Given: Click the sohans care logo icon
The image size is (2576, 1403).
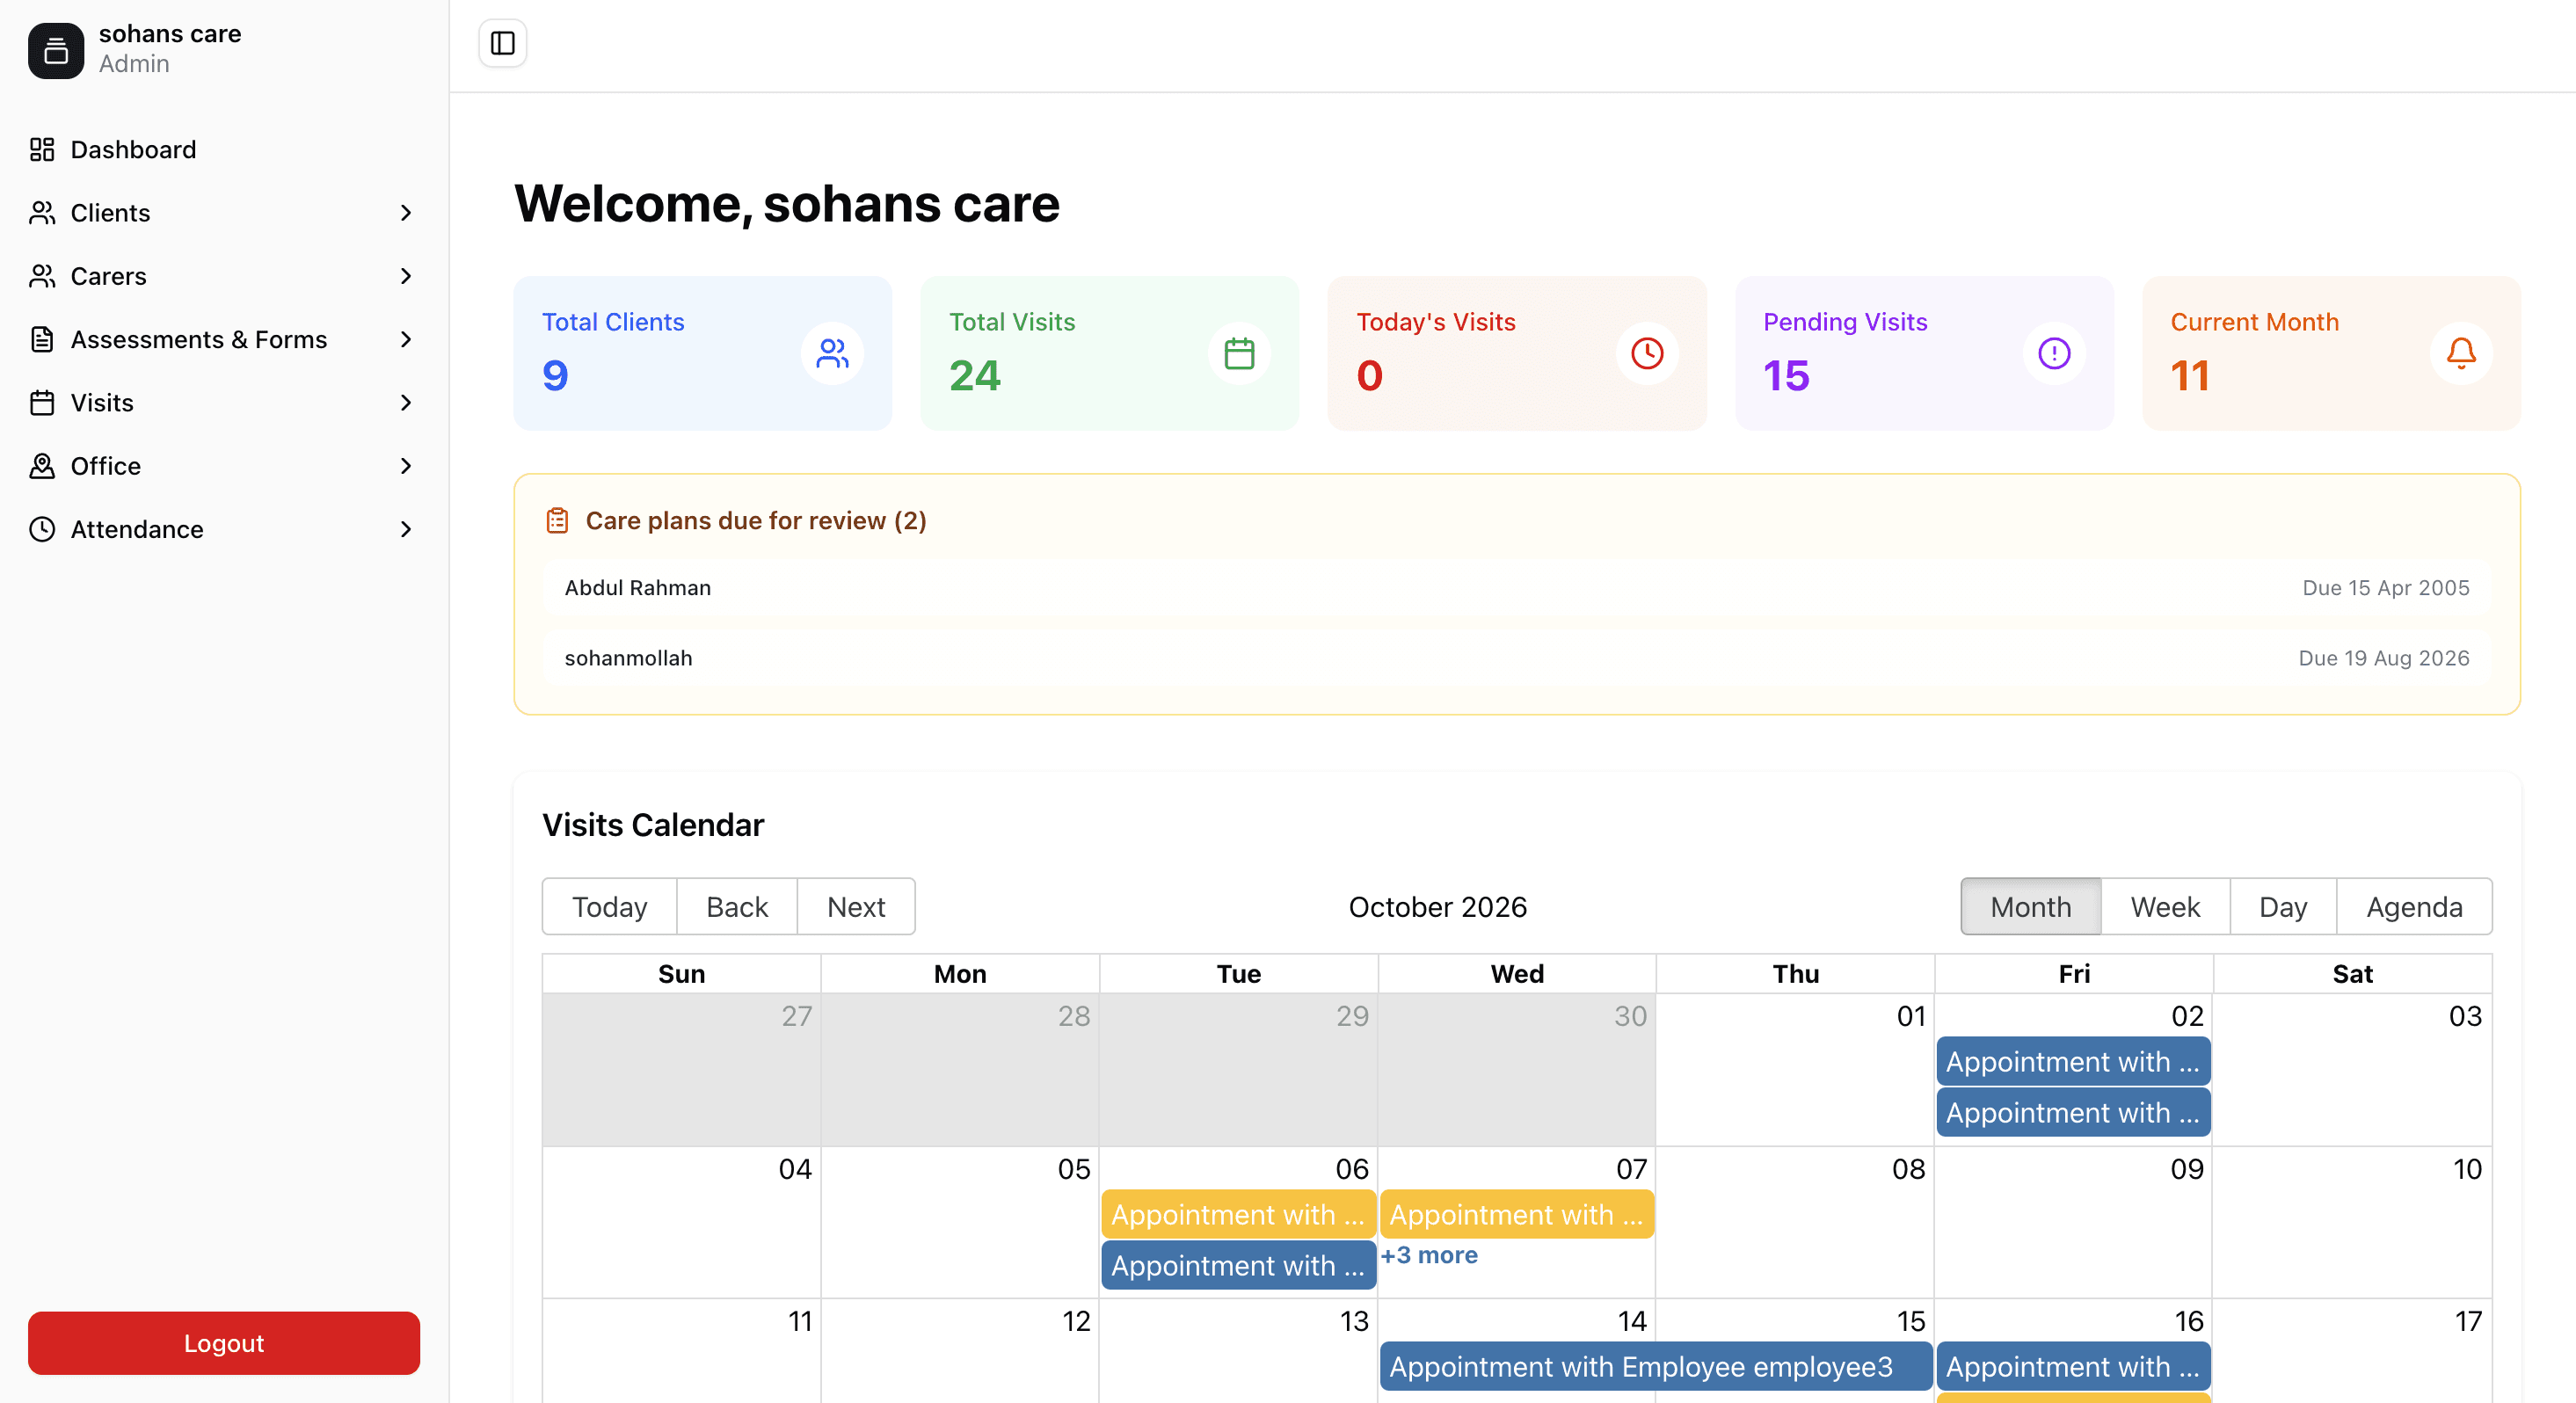Looking at the screenshot, I should (x=56, y=50).
